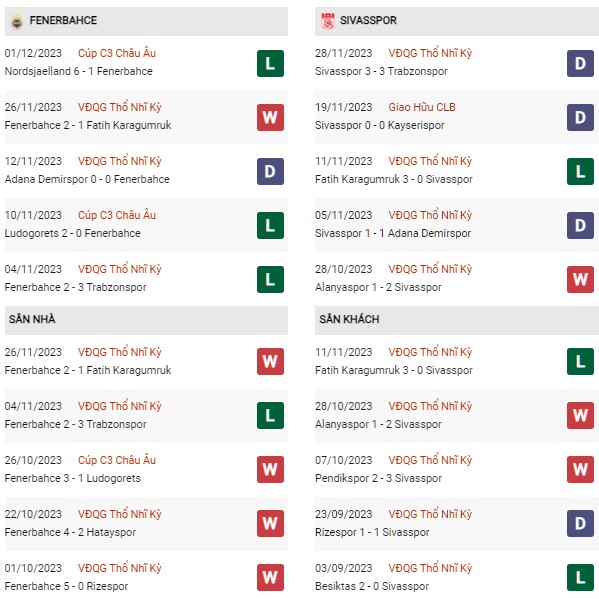Open the FENERBAHCE team name header
599x599 pixels.
tap(63, 20)
